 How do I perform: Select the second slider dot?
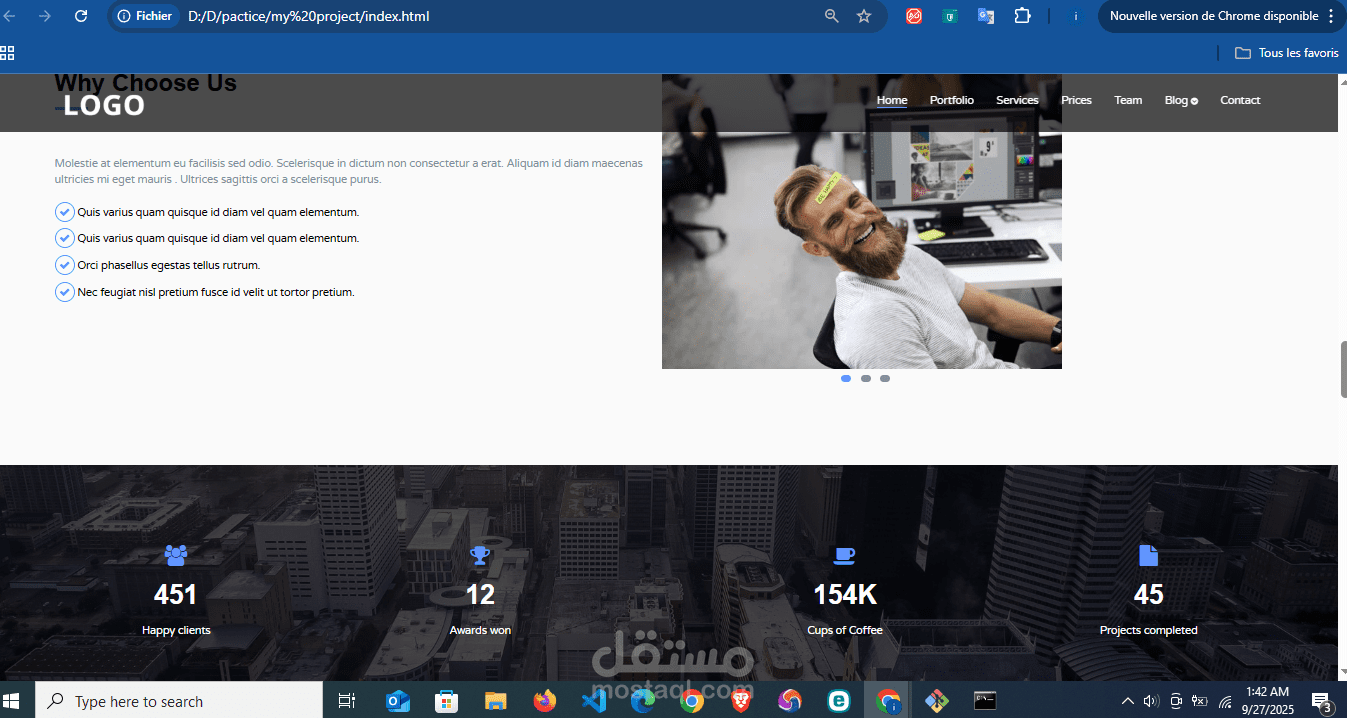tap(866, 378)
